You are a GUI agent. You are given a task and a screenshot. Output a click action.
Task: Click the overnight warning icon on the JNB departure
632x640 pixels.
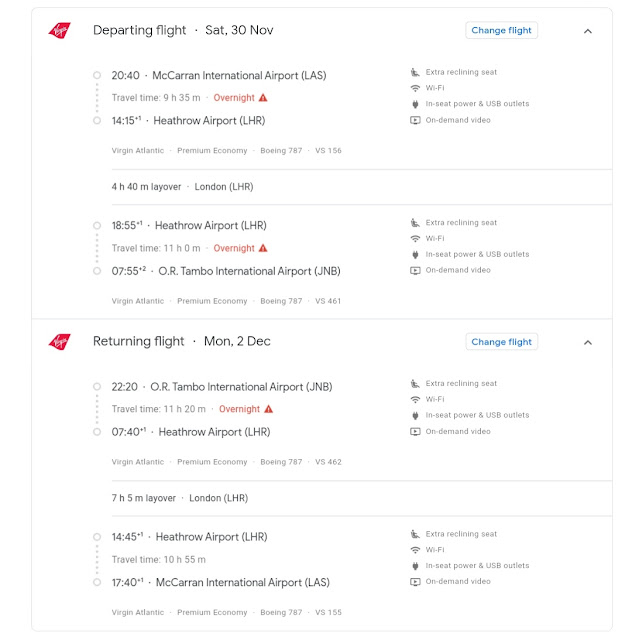268,409
